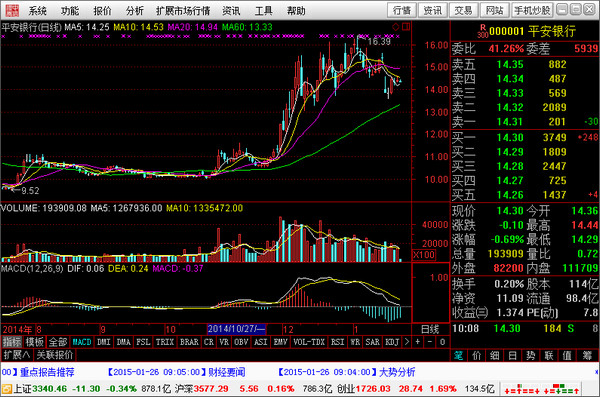Switch to the VR indicator
The image size is (600, 397).
pos(224,342)
